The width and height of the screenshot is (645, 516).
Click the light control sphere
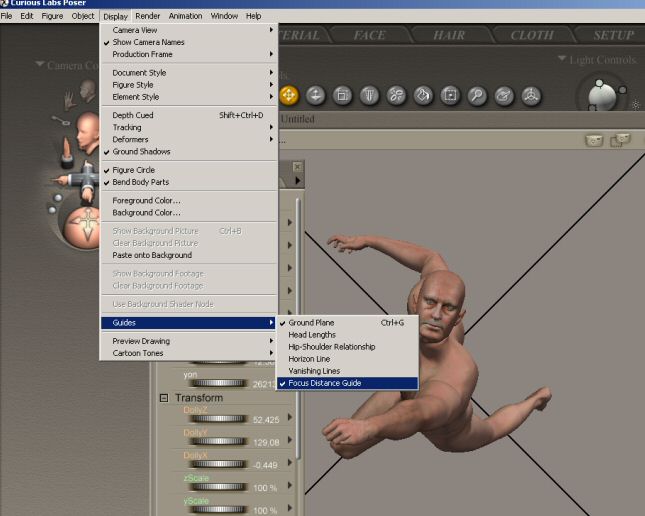(602, 97)
